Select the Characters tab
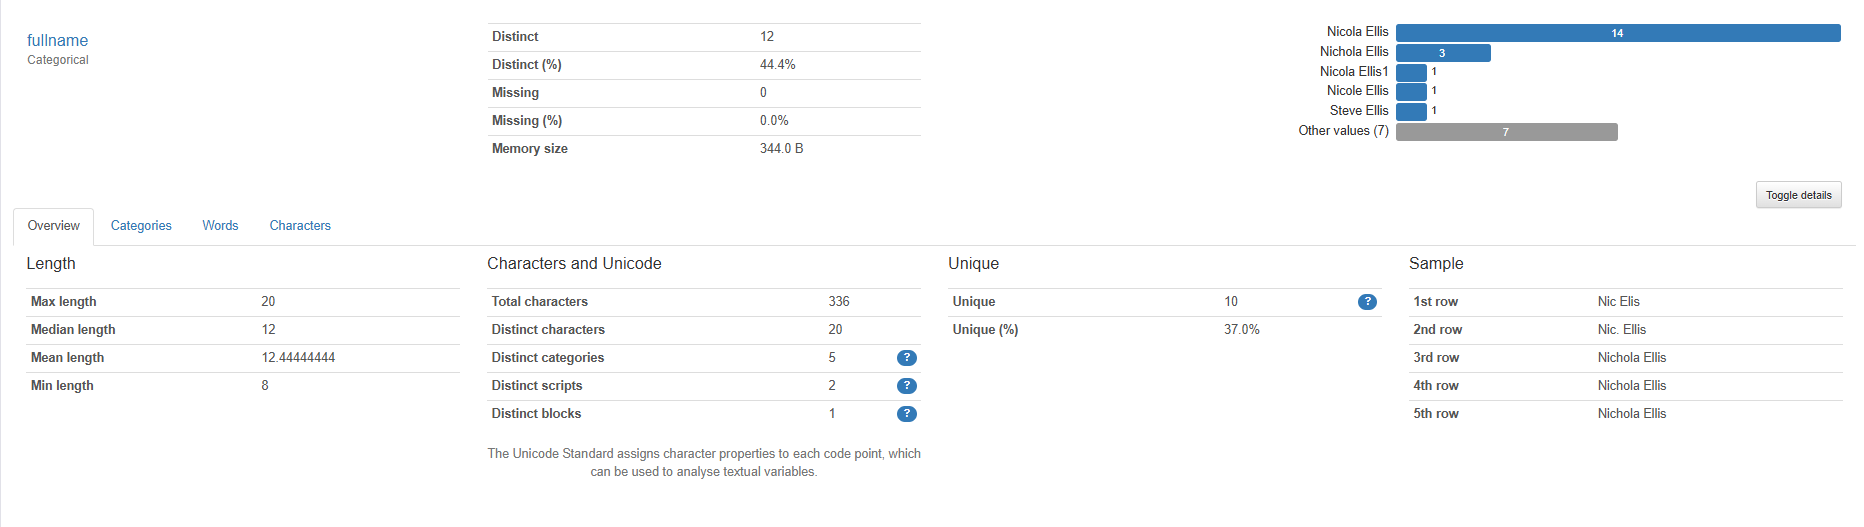 click(x=300, y=226)
